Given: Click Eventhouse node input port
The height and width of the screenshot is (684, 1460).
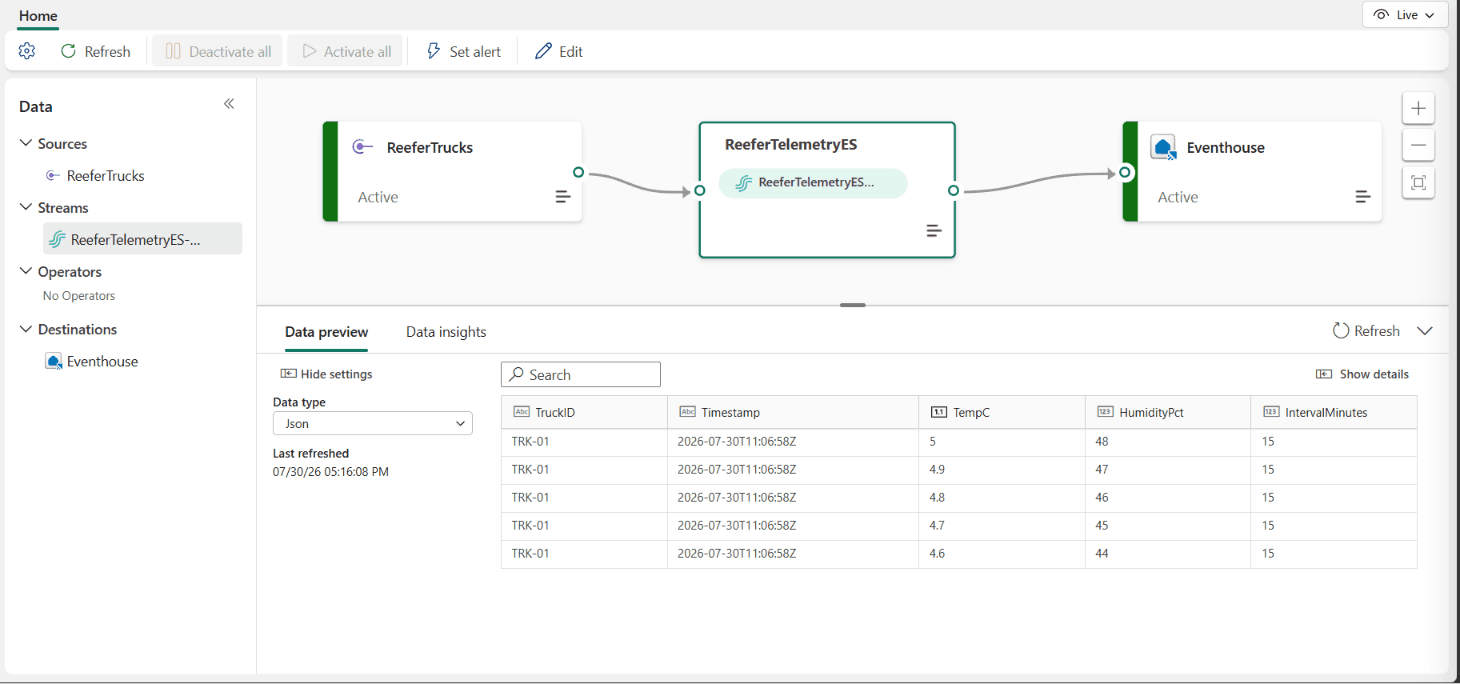Looking at the screenshot, I should (1125, 173).
